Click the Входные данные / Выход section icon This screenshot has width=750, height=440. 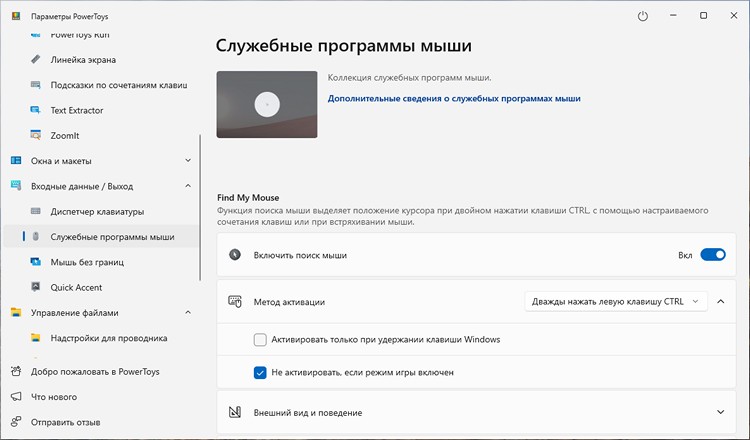[x=16, y=186]
